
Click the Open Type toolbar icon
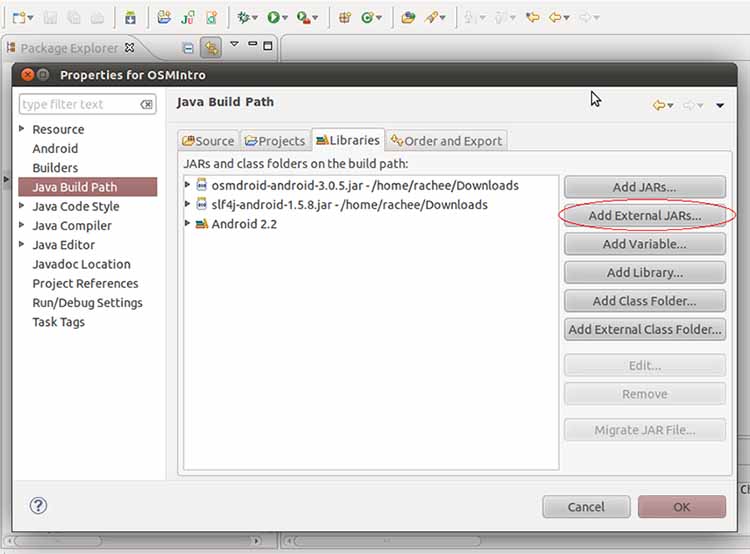(x=408, y=18)
